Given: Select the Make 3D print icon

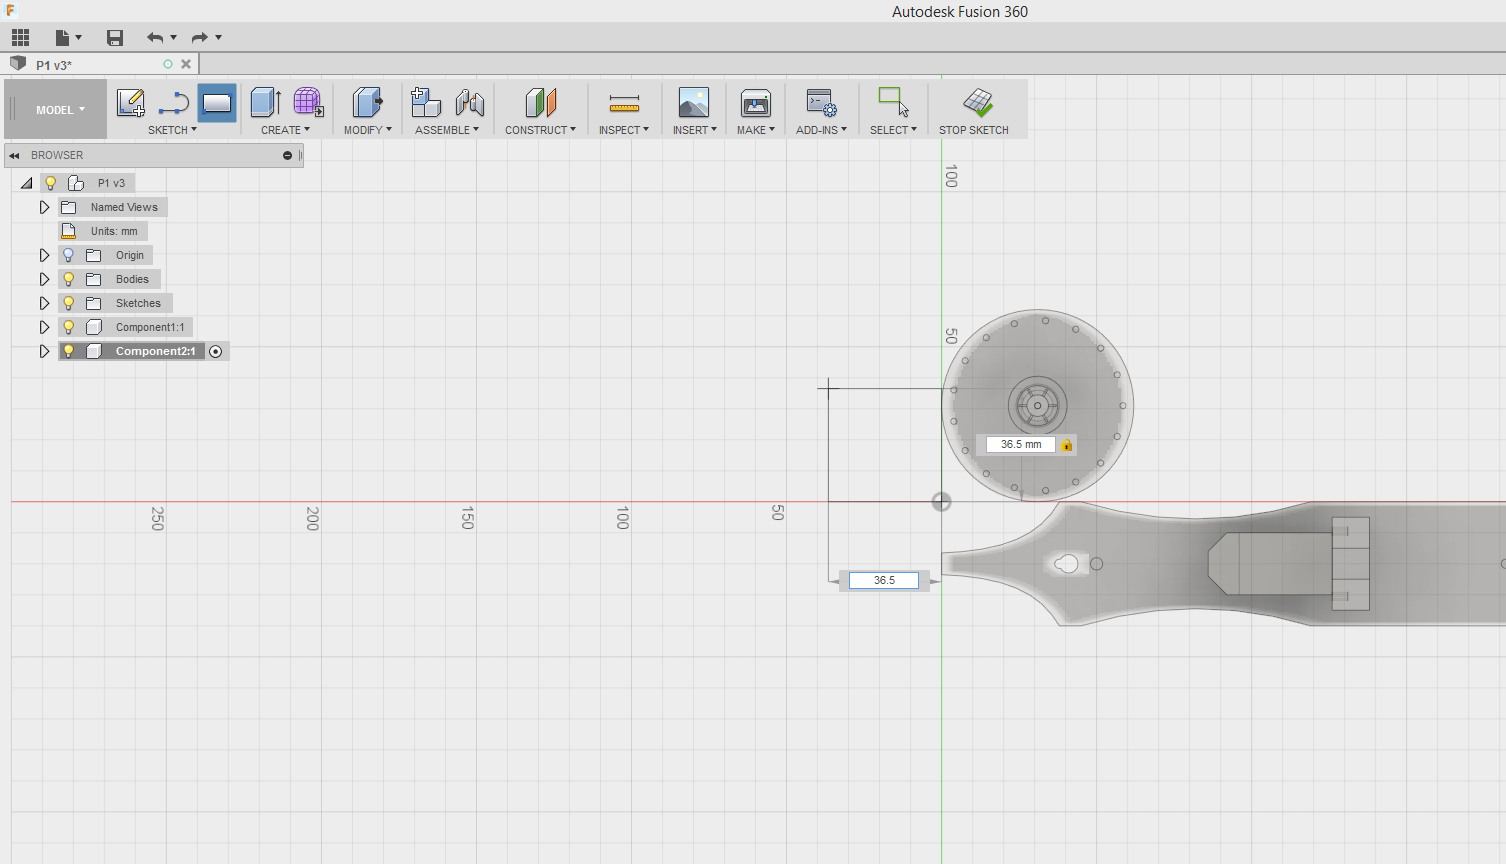Looking at the screenshot, I should [756, 103].
